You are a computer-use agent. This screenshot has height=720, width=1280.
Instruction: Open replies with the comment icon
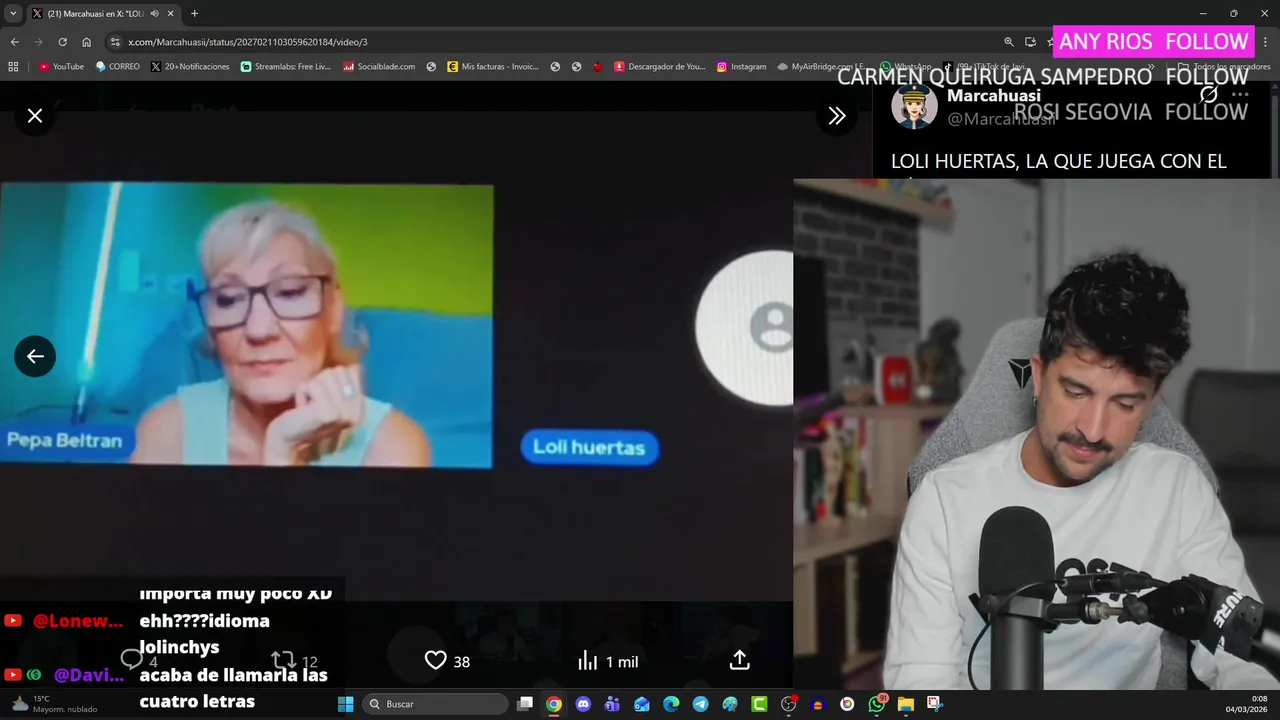(x=139, y=660)
